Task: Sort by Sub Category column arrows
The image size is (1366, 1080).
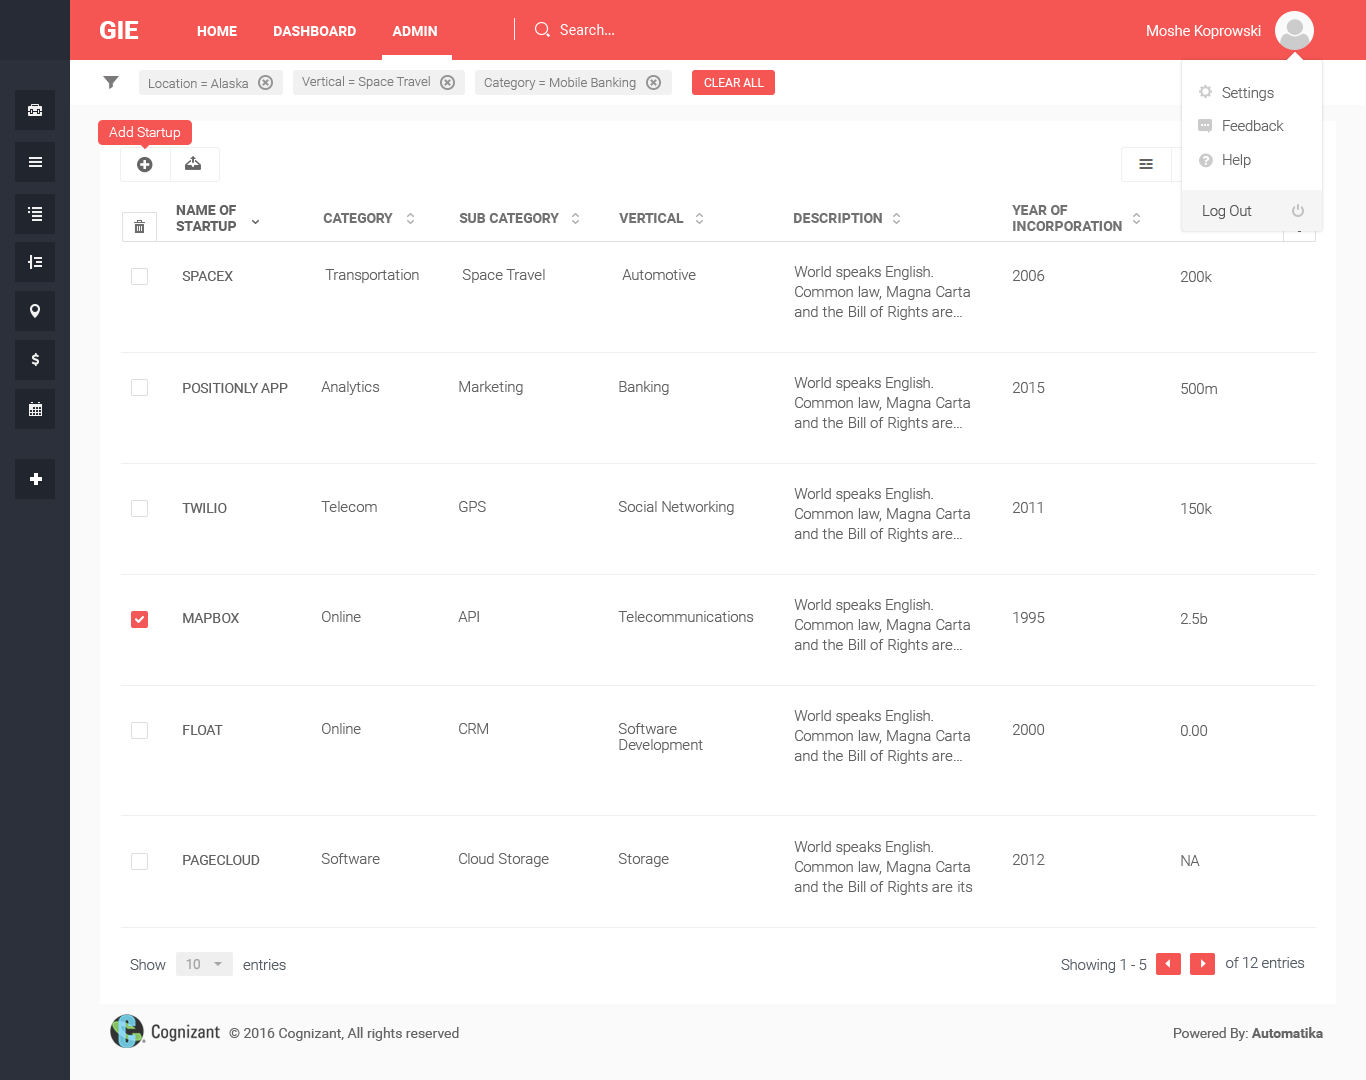Action: pyautogui.click(x=575, y=218)
